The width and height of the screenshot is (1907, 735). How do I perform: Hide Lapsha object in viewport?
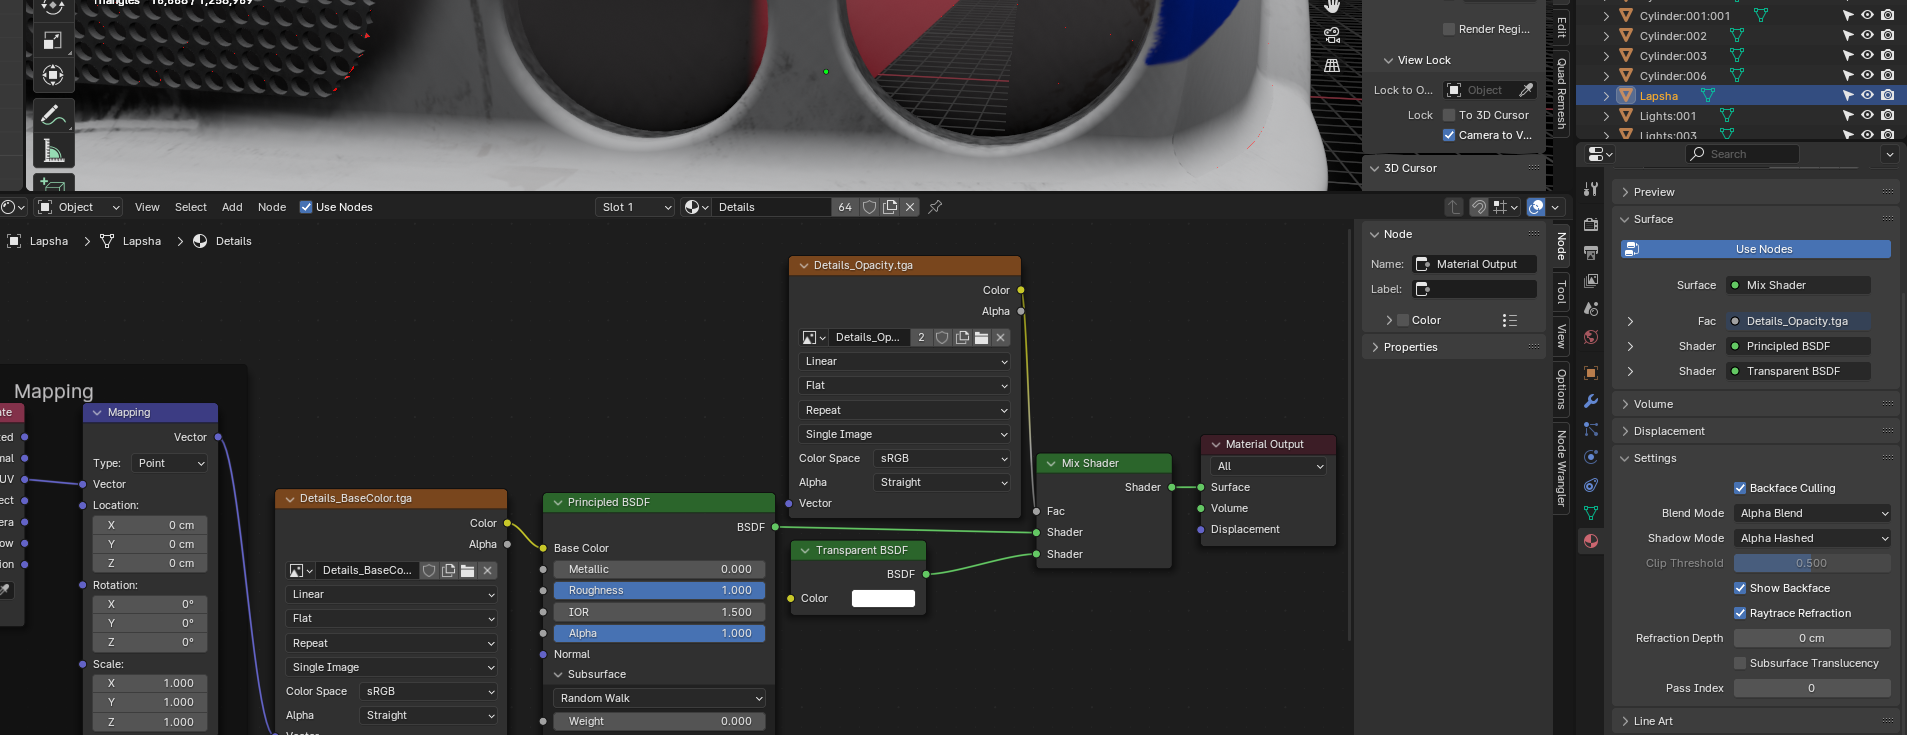pos(1867,96)
